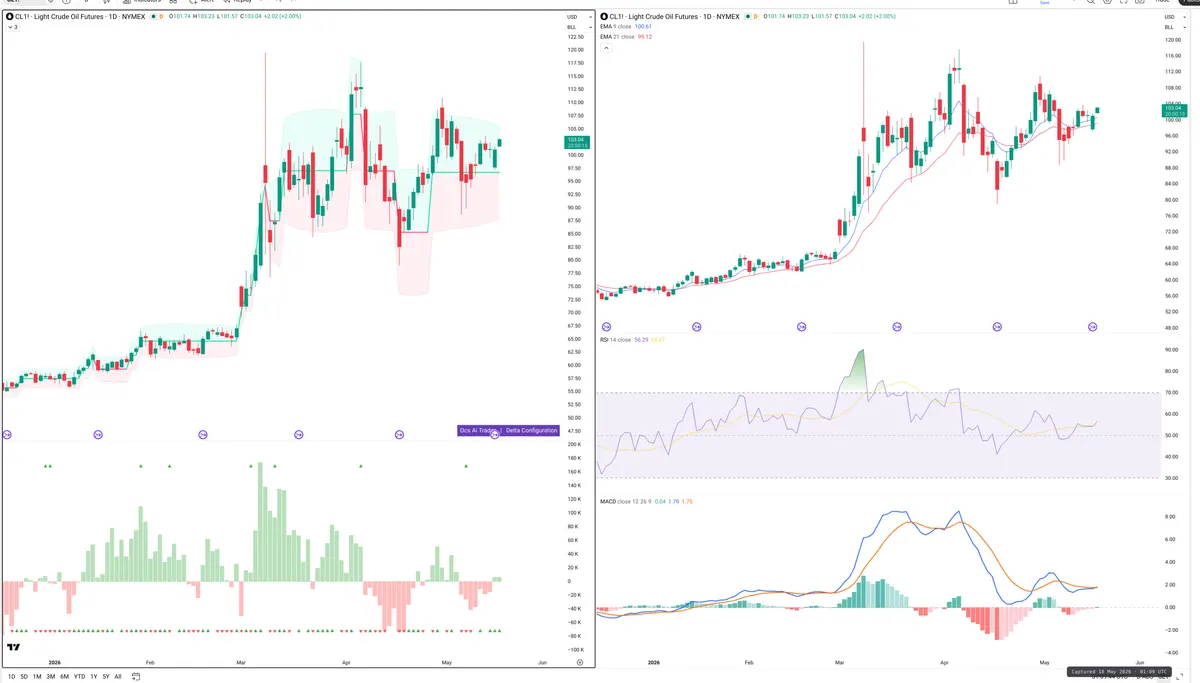Click the last event marker on right chart
This screenshot has width=1200, height=683.
(1092, 326)
